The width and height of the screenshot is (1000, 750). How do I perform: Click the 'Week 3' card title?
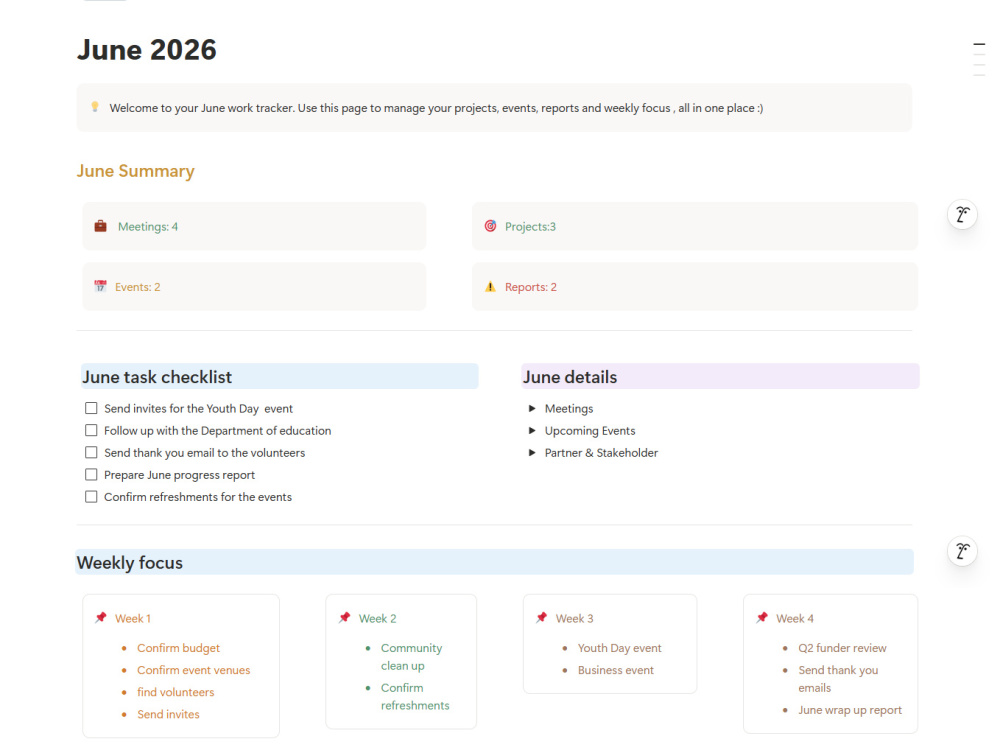(574, 619)
